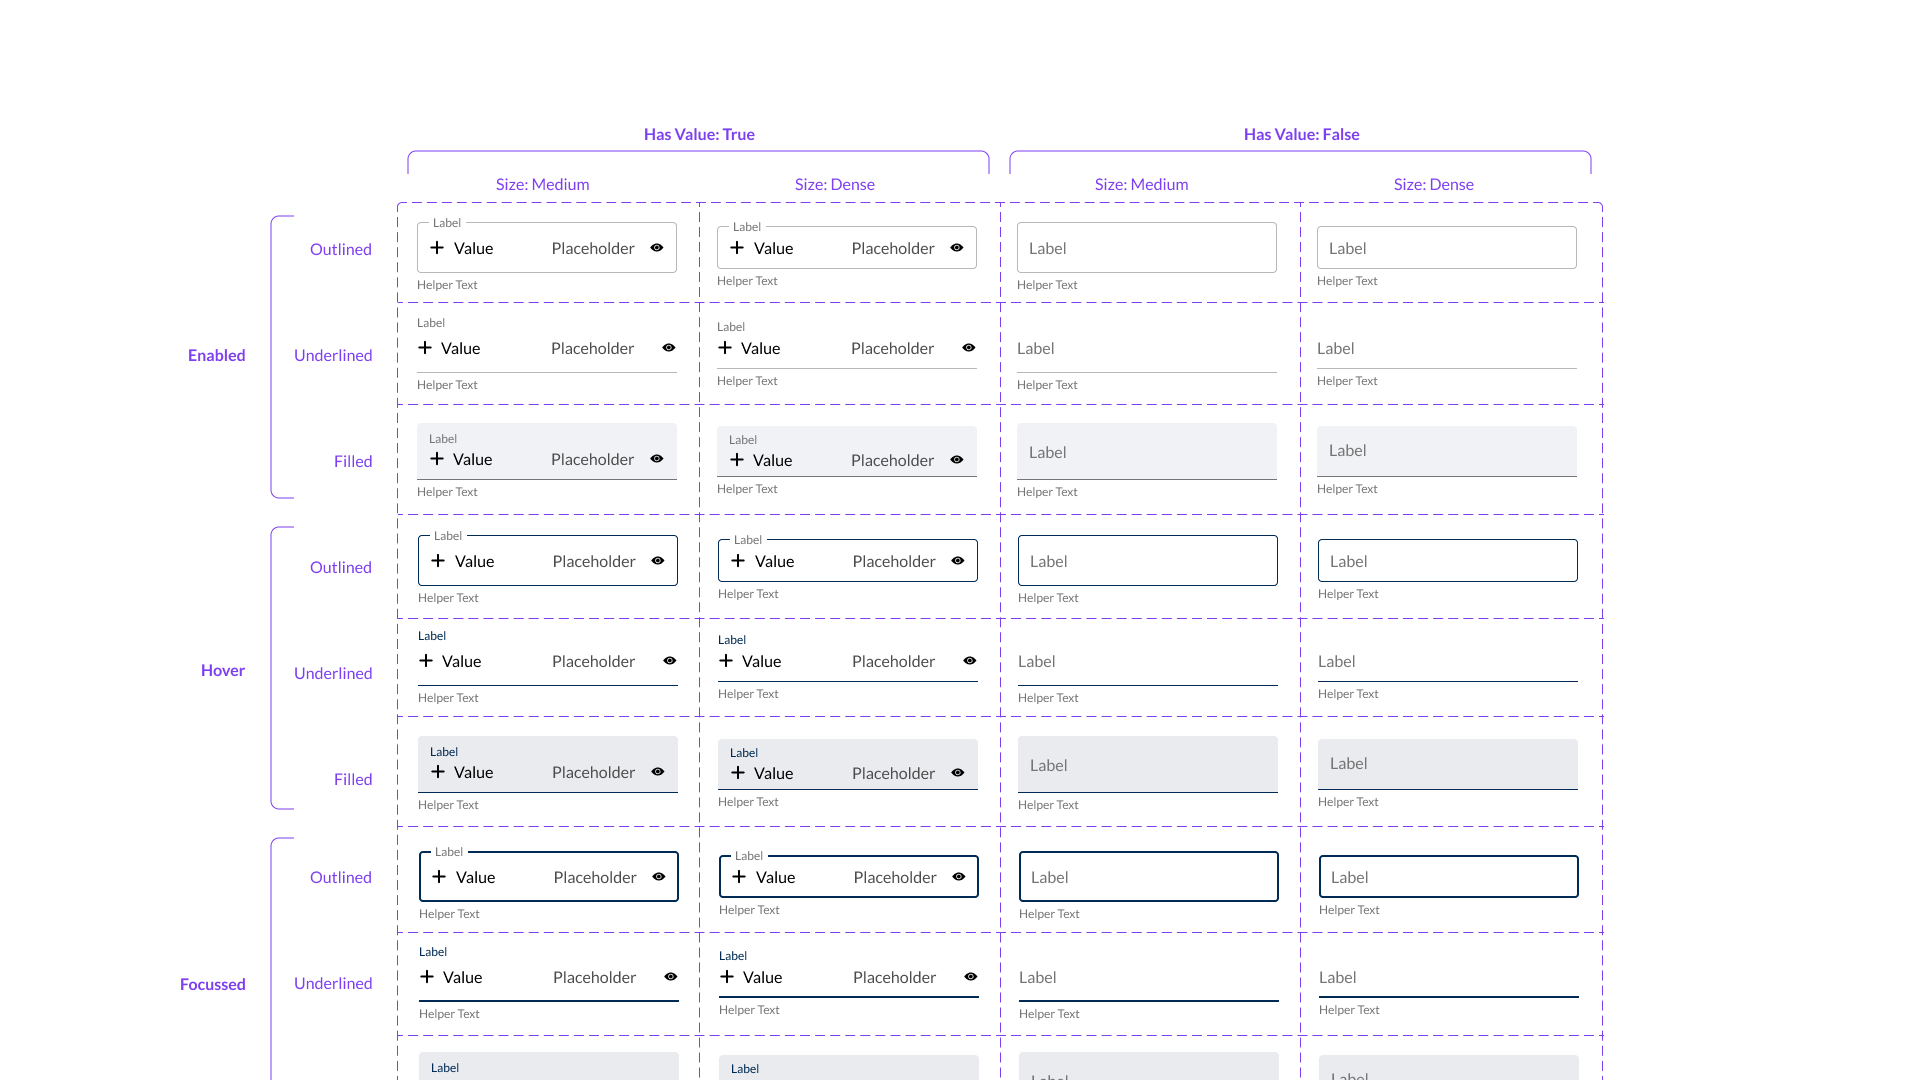Click plus icon in Enabled Filled Medium field

(437, 459)
